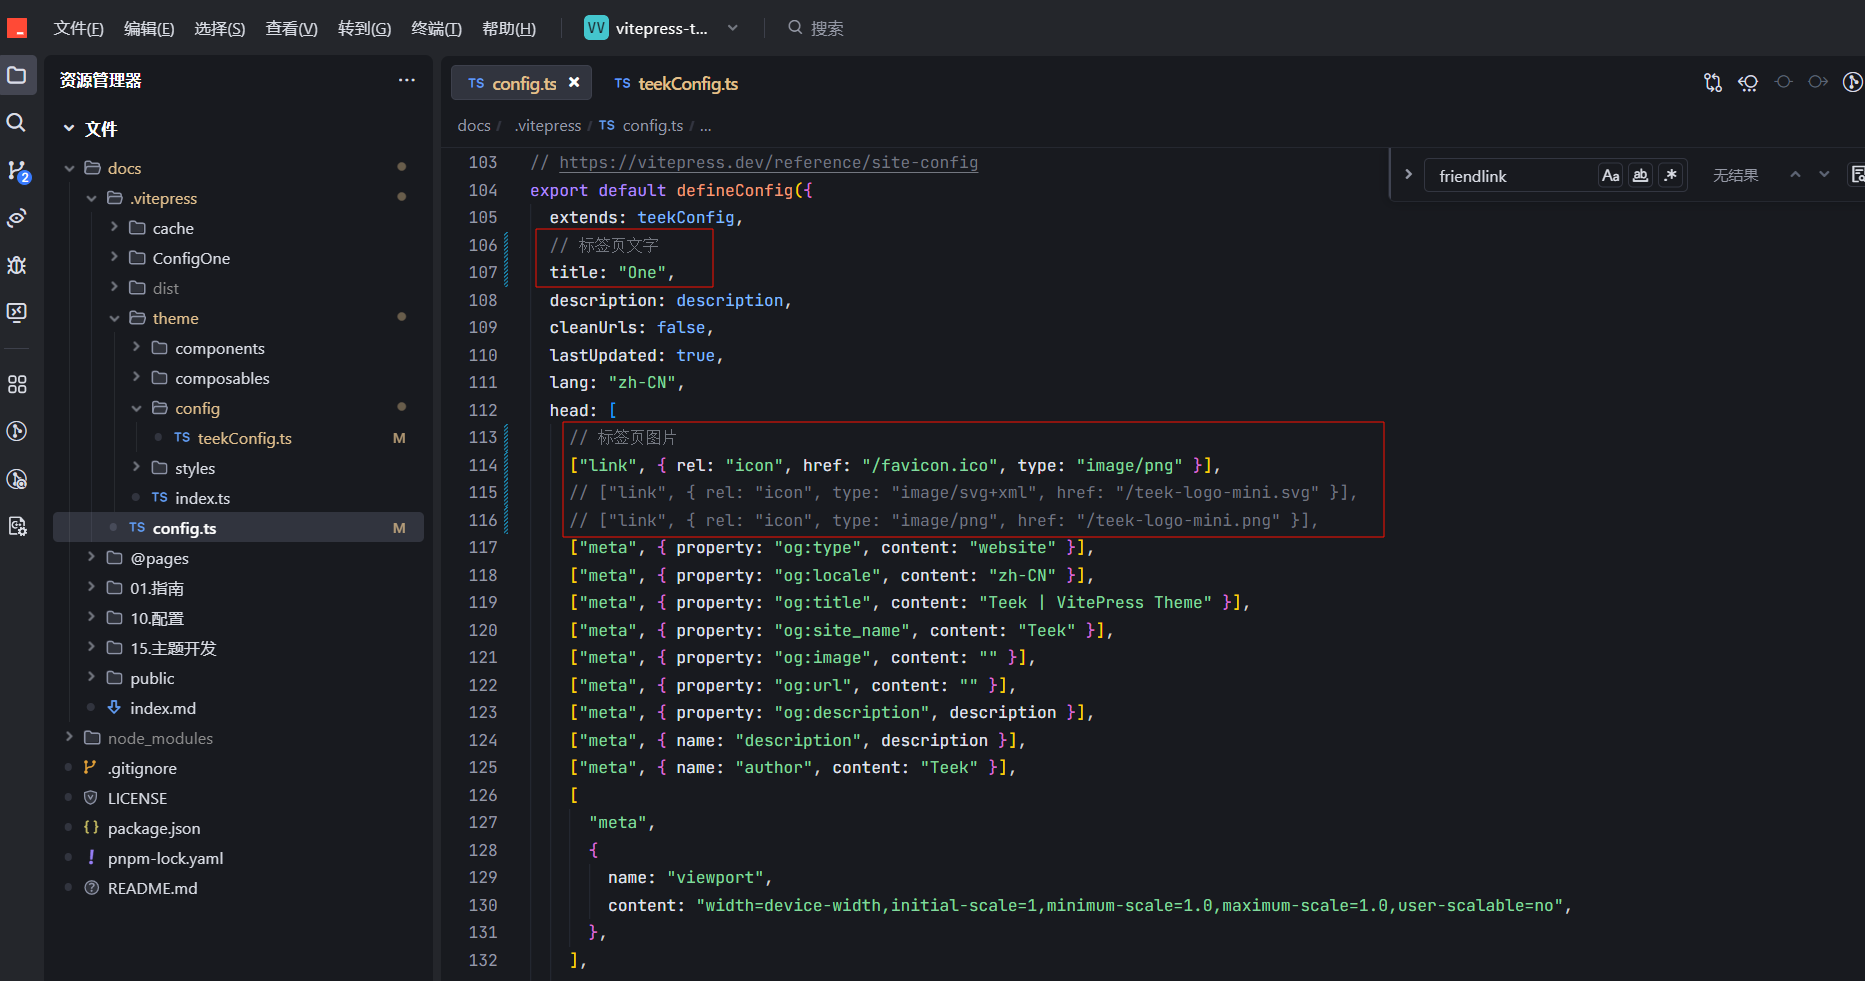The width and height of the screenshot is (1865, 981).
Task: Click config.ts in the breadcrumb
Action: pyautogui.click(x=652, y=125)
